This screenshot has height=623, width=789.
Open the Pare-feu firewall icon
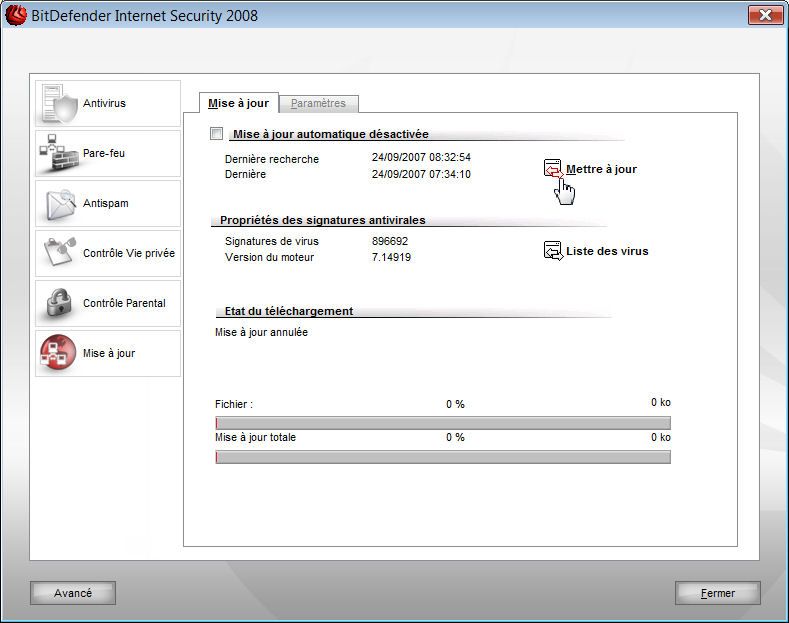click(57, 154)
